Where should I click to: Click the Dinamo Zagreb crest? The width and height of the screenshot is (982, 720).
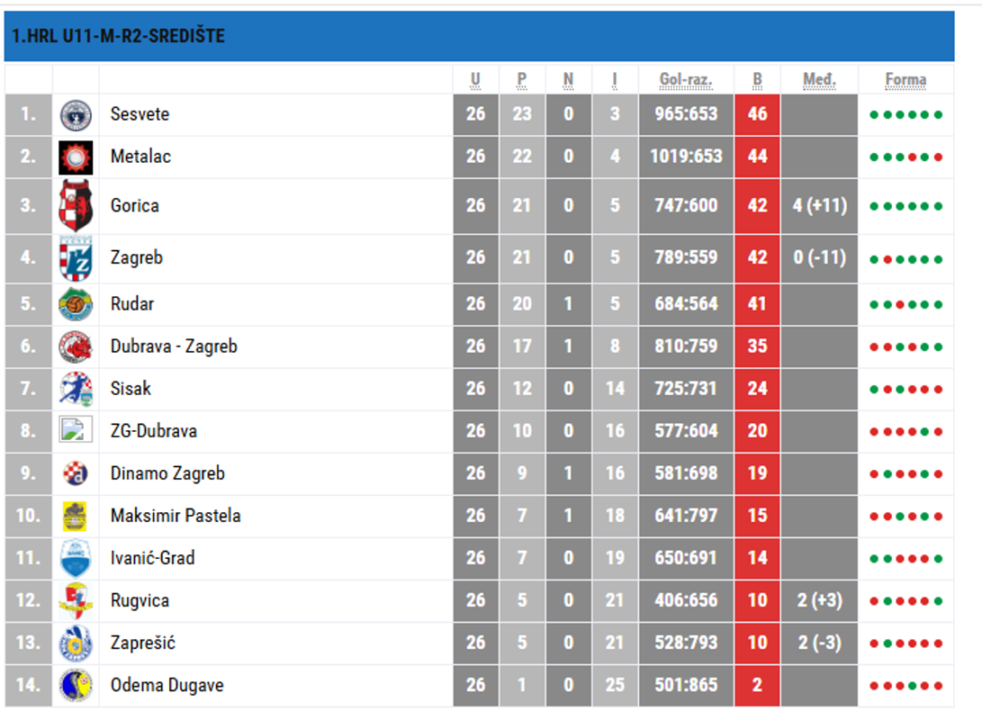[76, 473]
